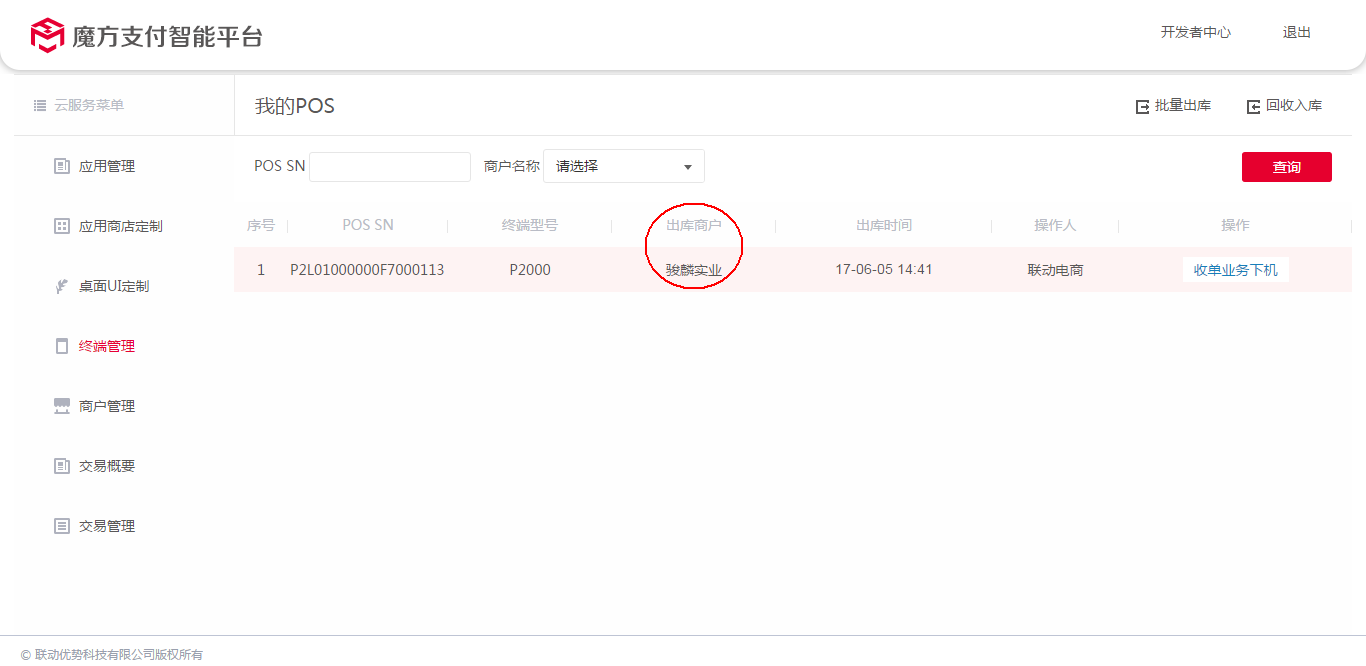Click the dropdown arrow beside 请选择
Screen dimensions: 1366x666
[x=688, y=167]
